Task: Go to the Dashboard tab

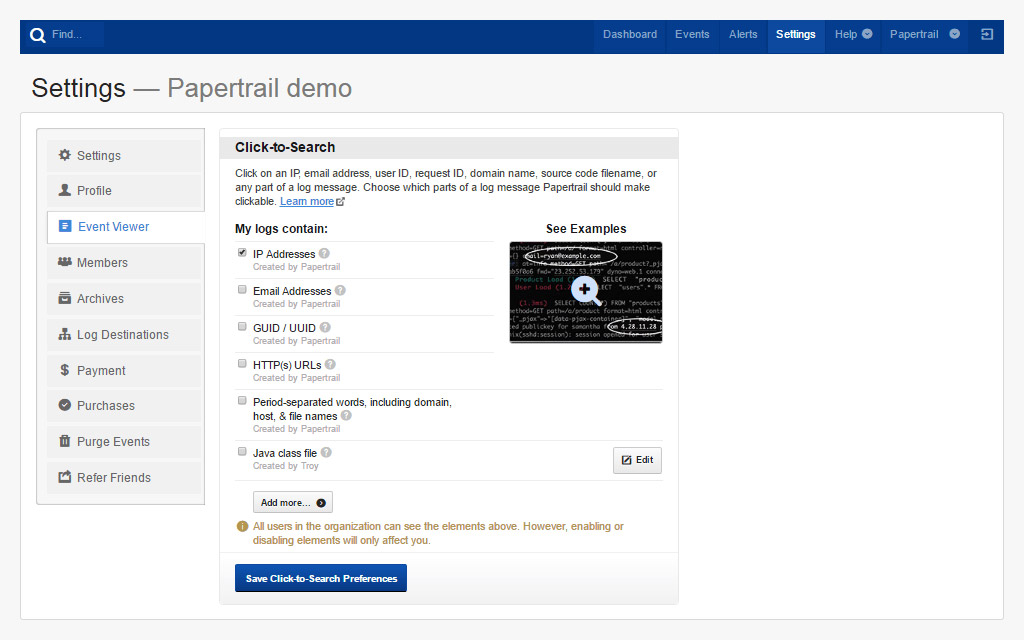Action: point(630,34)
